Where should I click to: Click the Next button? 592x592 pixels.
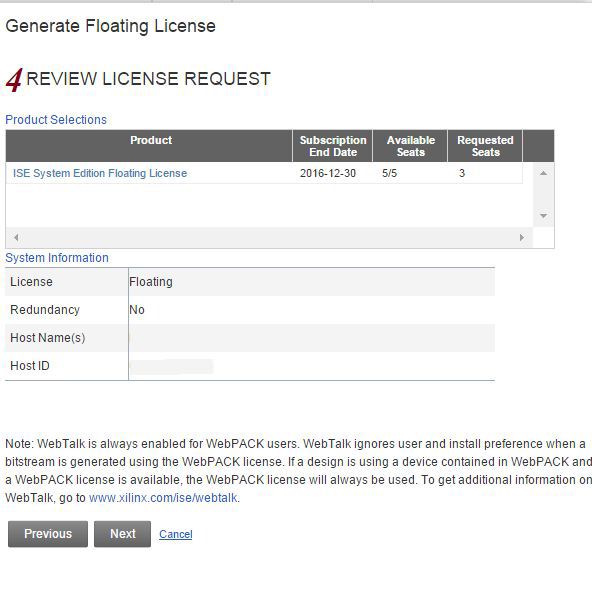click(x=122, y=534)
